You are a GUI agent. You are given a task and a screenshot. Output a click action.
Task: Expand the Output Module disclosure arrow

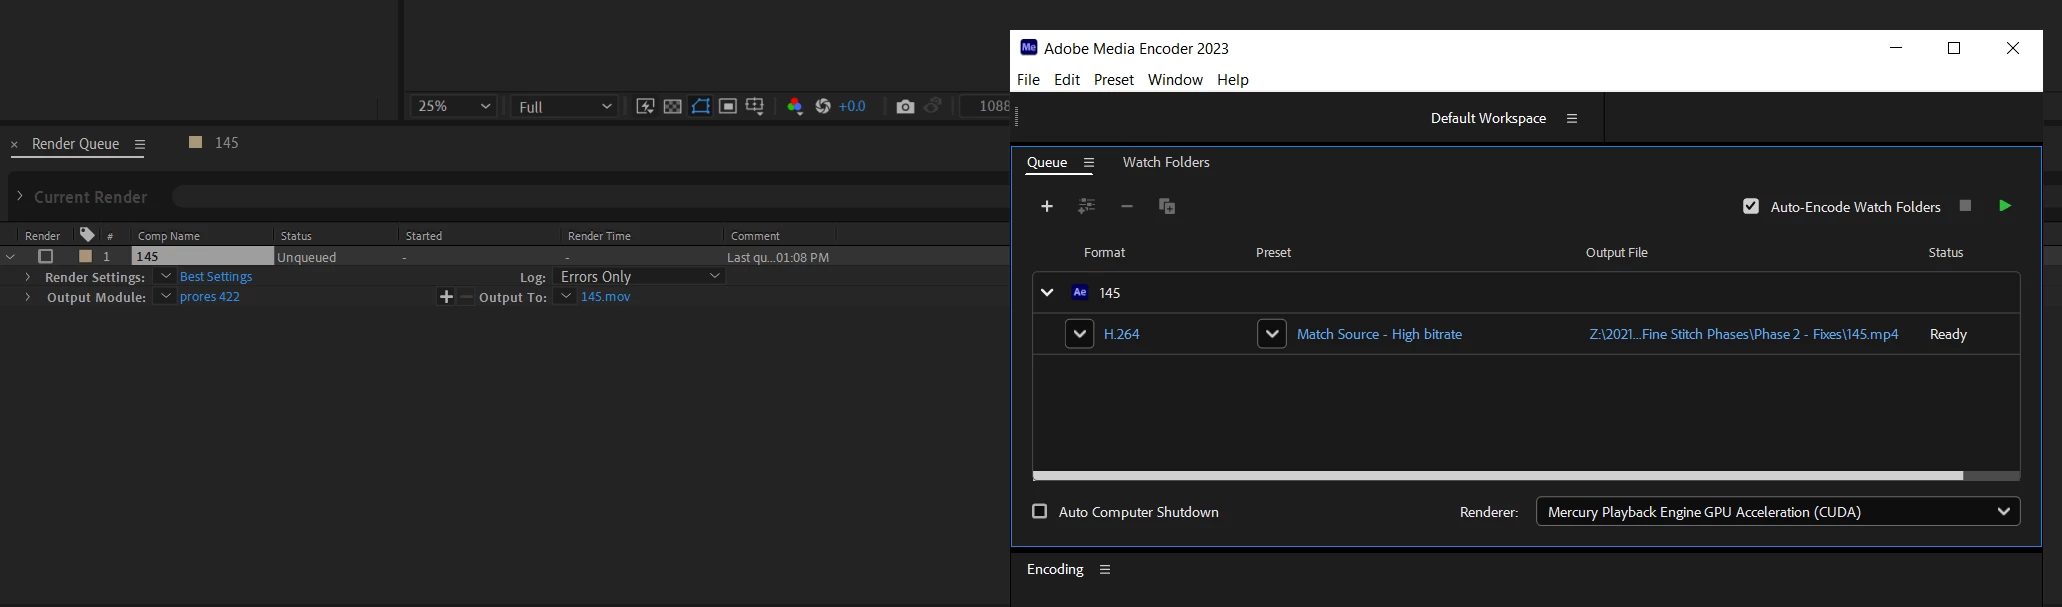pos(27,297)
